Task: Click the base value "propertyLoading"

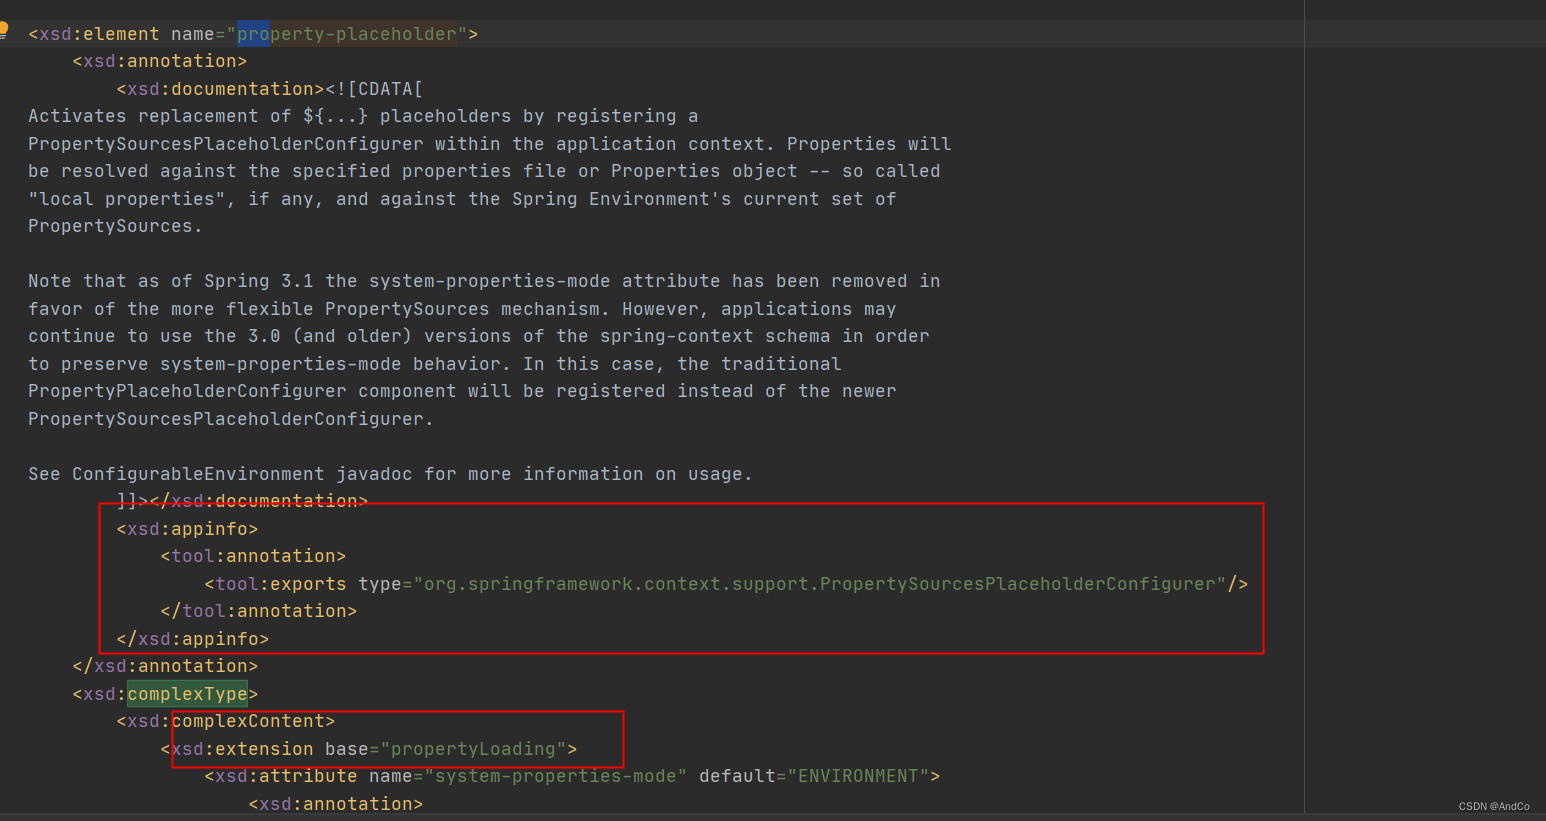Action: click(473, 749)
